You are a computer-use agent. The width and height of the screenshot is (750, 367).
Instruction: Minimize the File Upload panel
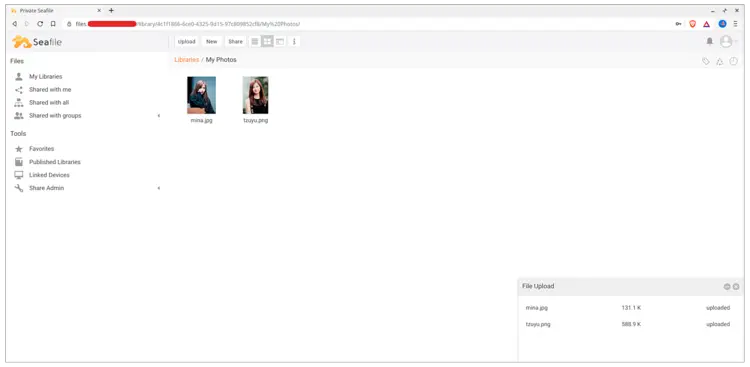(x=727, y=287)
